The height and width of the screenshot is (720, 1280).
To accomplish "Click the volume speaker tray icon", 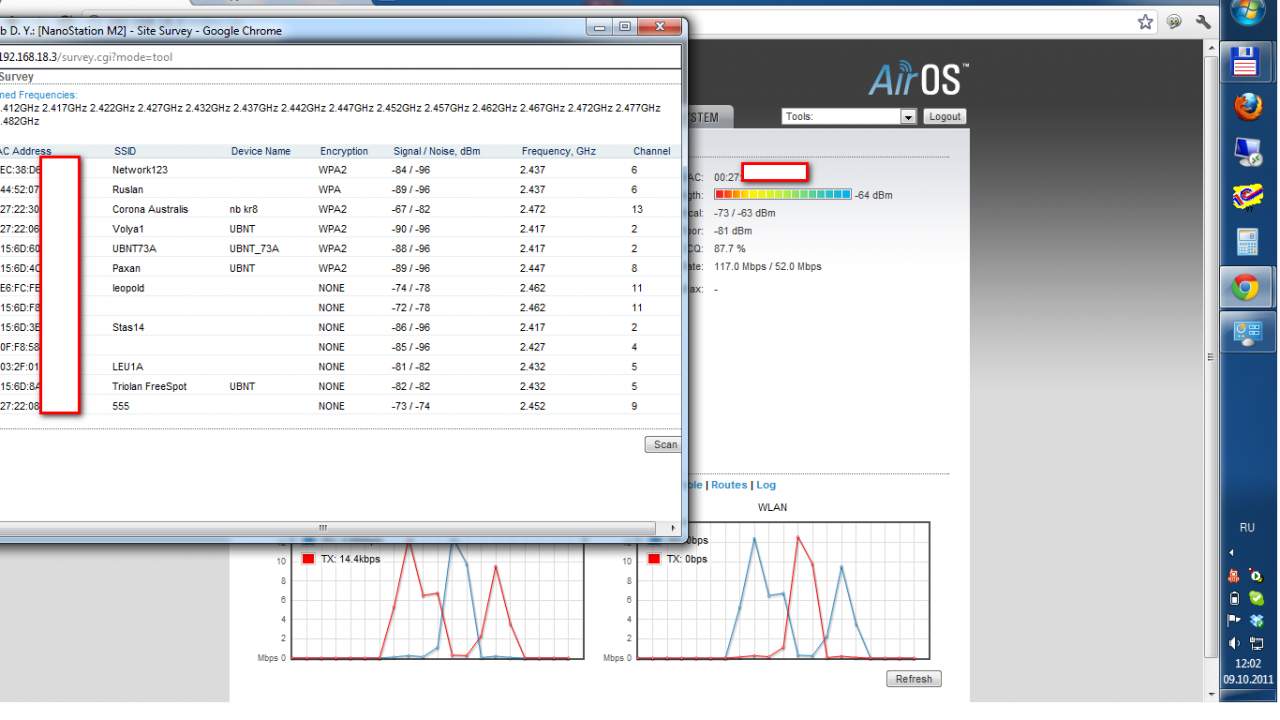I will pos(1234,643).
